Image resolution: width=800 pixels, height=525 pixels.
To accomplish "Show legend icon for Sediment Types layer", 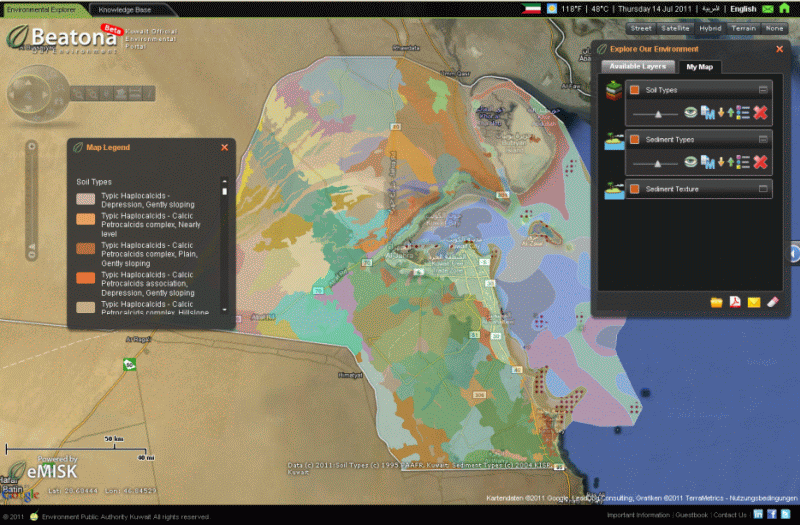I will pos(742,162).
